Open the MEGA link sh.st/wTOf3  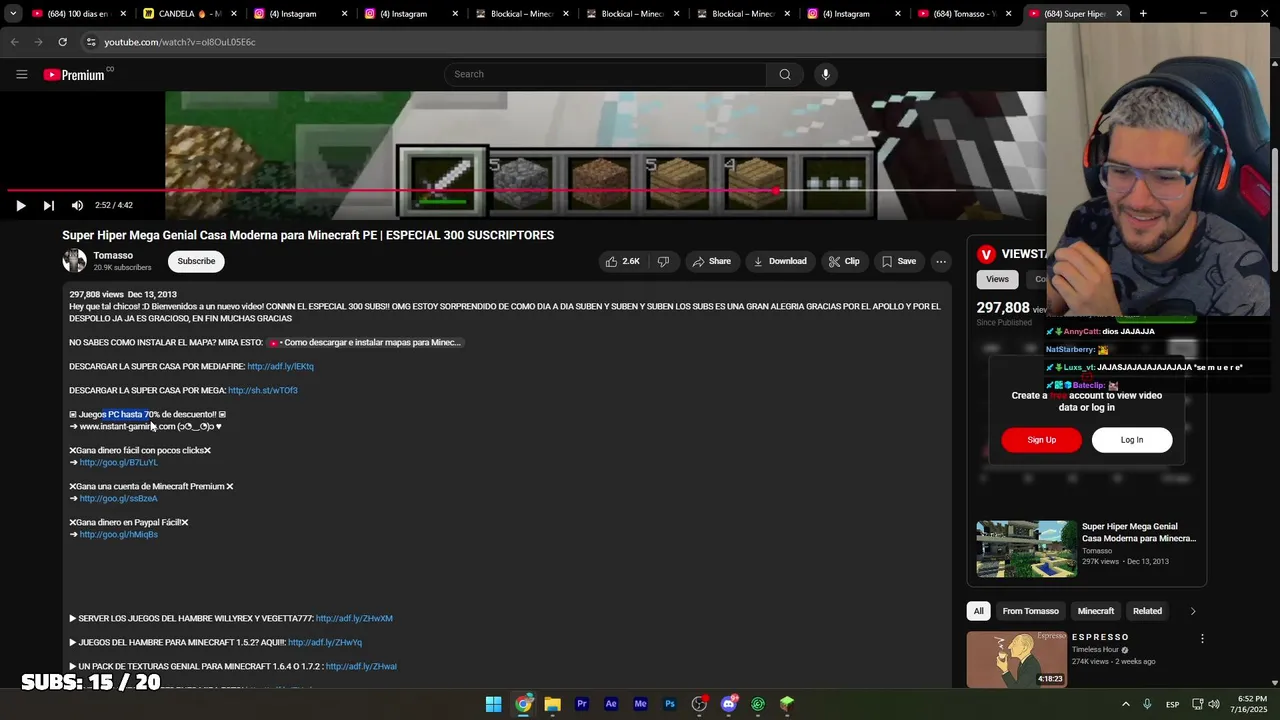pos(262,390)
